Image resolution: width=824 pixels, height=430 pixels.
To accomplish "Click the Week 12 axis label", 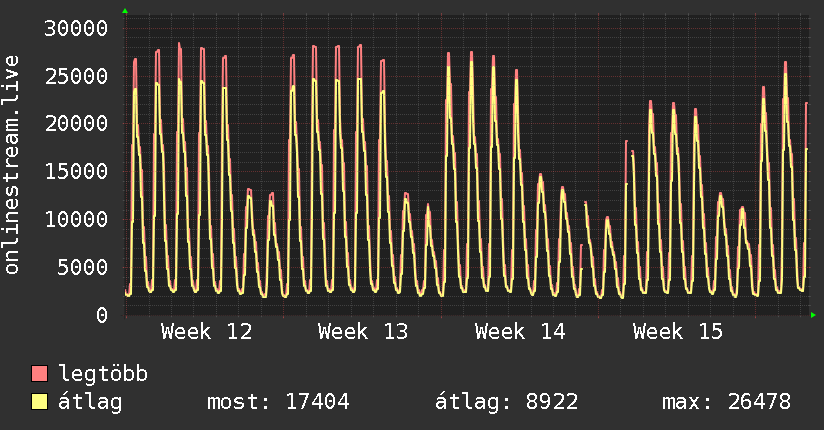I will coord(207,332).
